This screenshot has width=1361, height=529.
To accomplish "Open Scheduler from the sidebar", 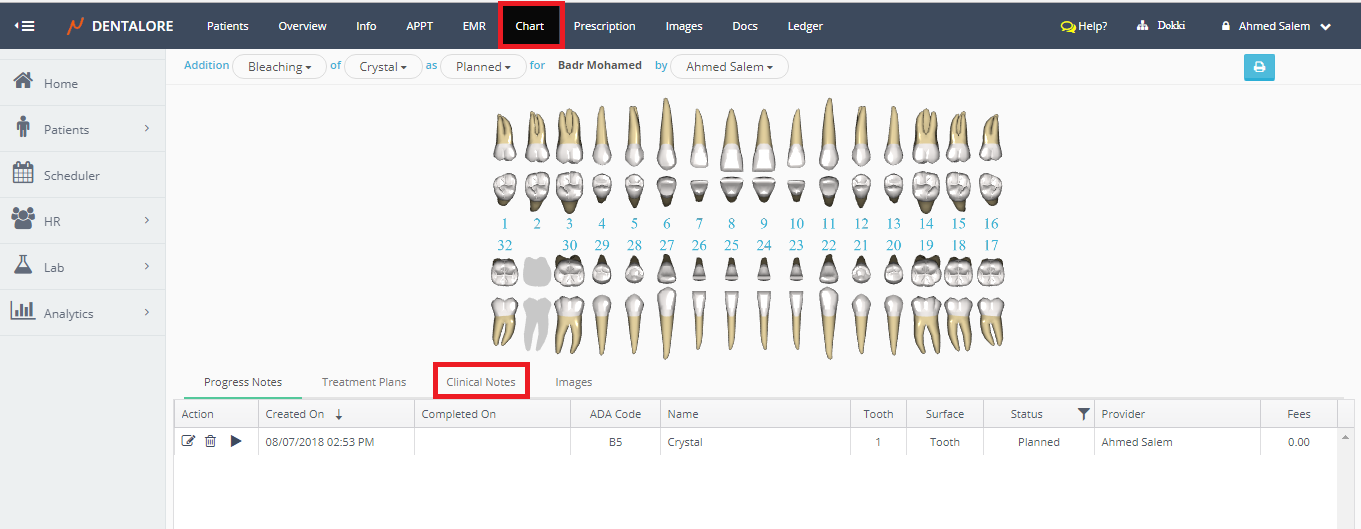I will coord(71,175).
